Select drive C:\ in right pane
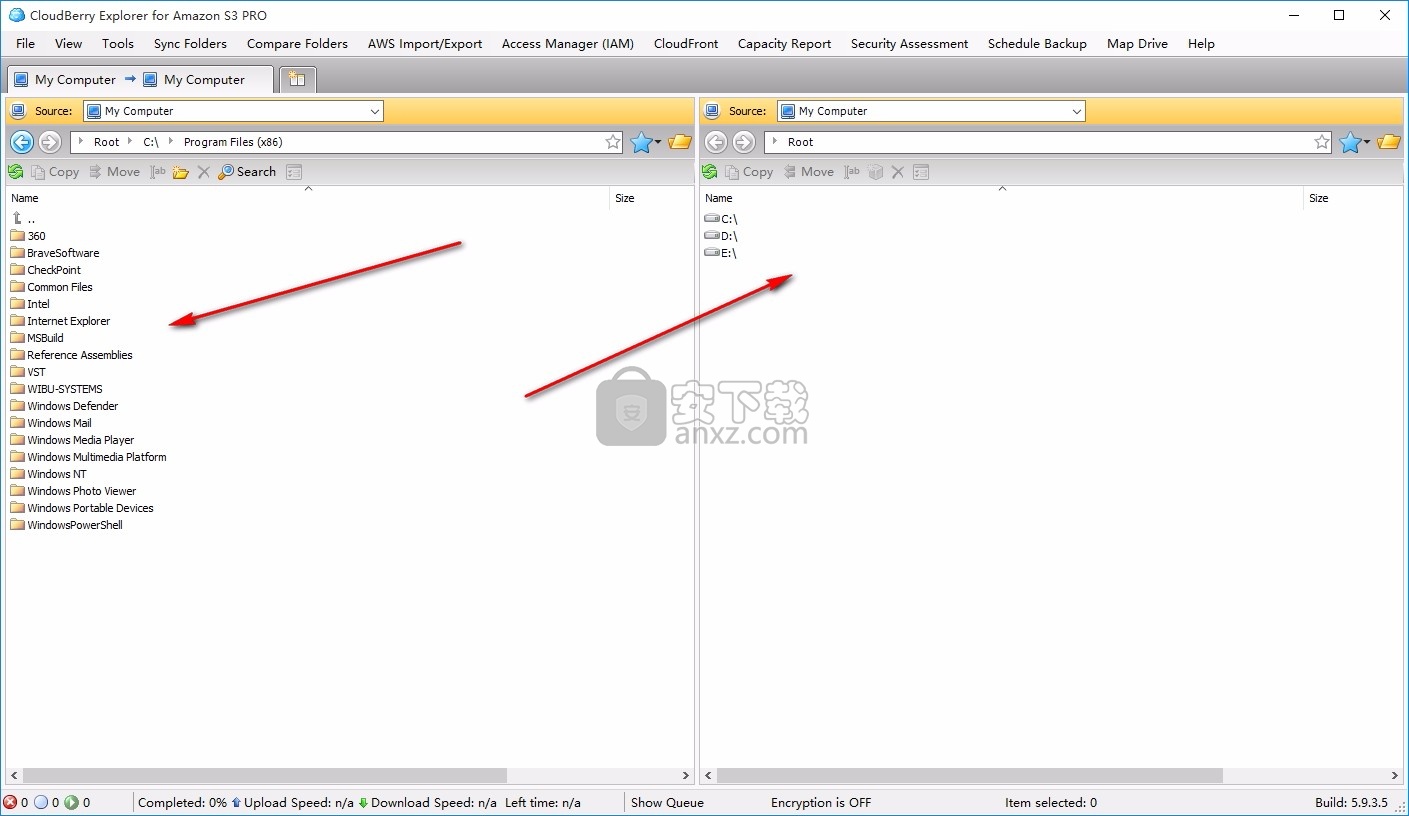1409x816 pixels. pyautogui.click(x=721, y=219)
